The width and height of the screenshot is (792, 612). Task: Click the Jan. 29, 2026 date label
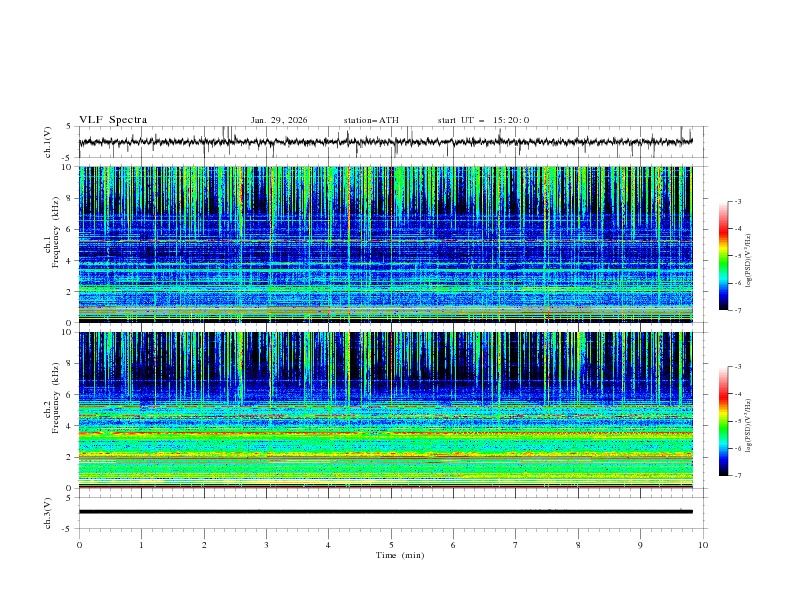279,120
